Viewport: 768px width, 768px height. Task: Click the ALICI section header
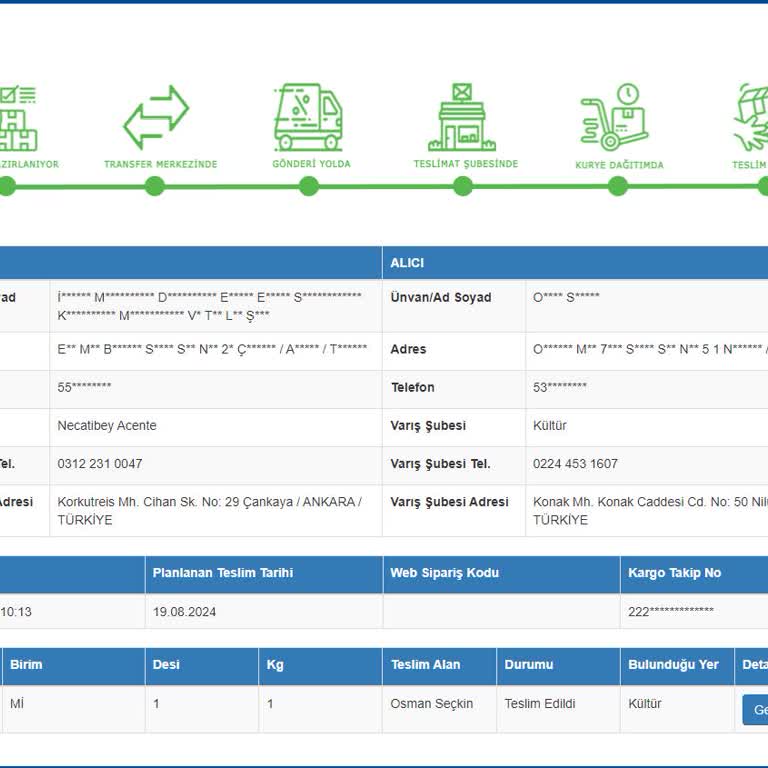(575, 263)
